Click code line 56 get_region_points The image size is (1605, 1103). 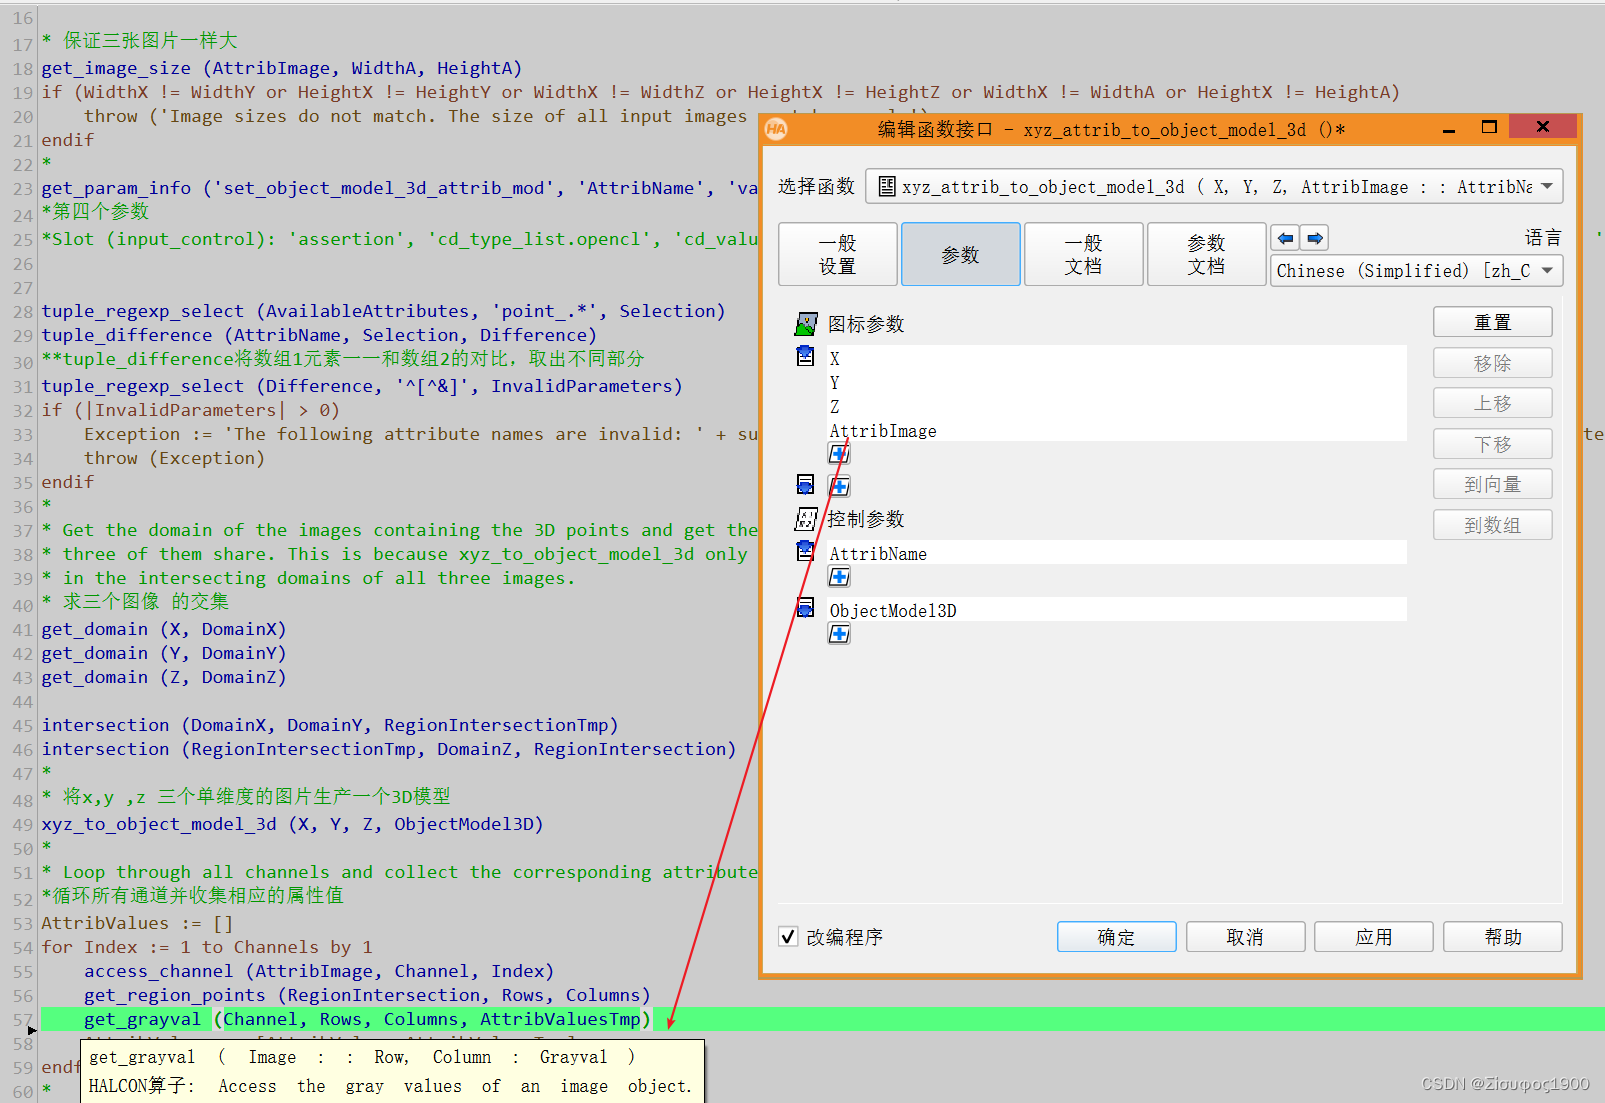[x=367, y=995]
